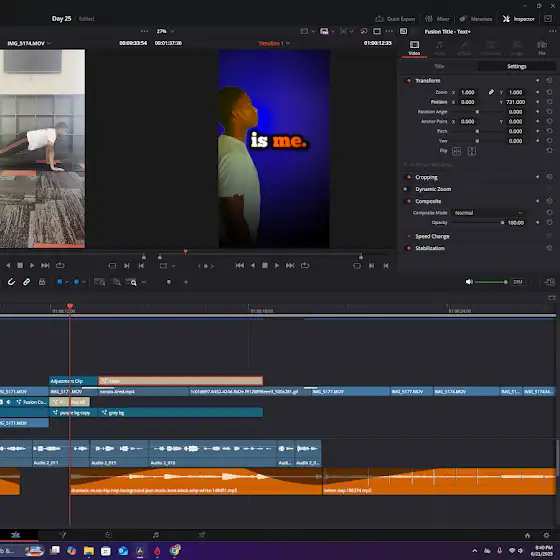Viewport: 560px width, 560px height.
Task: Play timeline viewer in reverse
Action: [x=253, y=265]
